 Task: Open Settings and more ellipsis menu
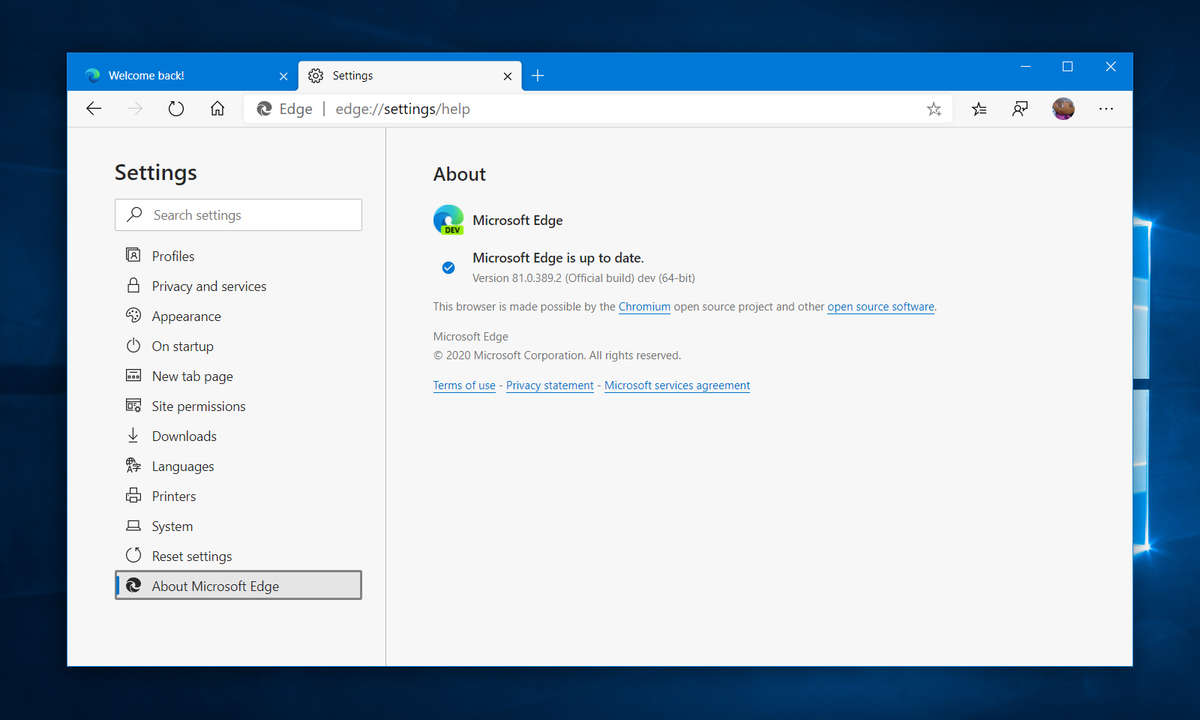[x=1106, y=109]
